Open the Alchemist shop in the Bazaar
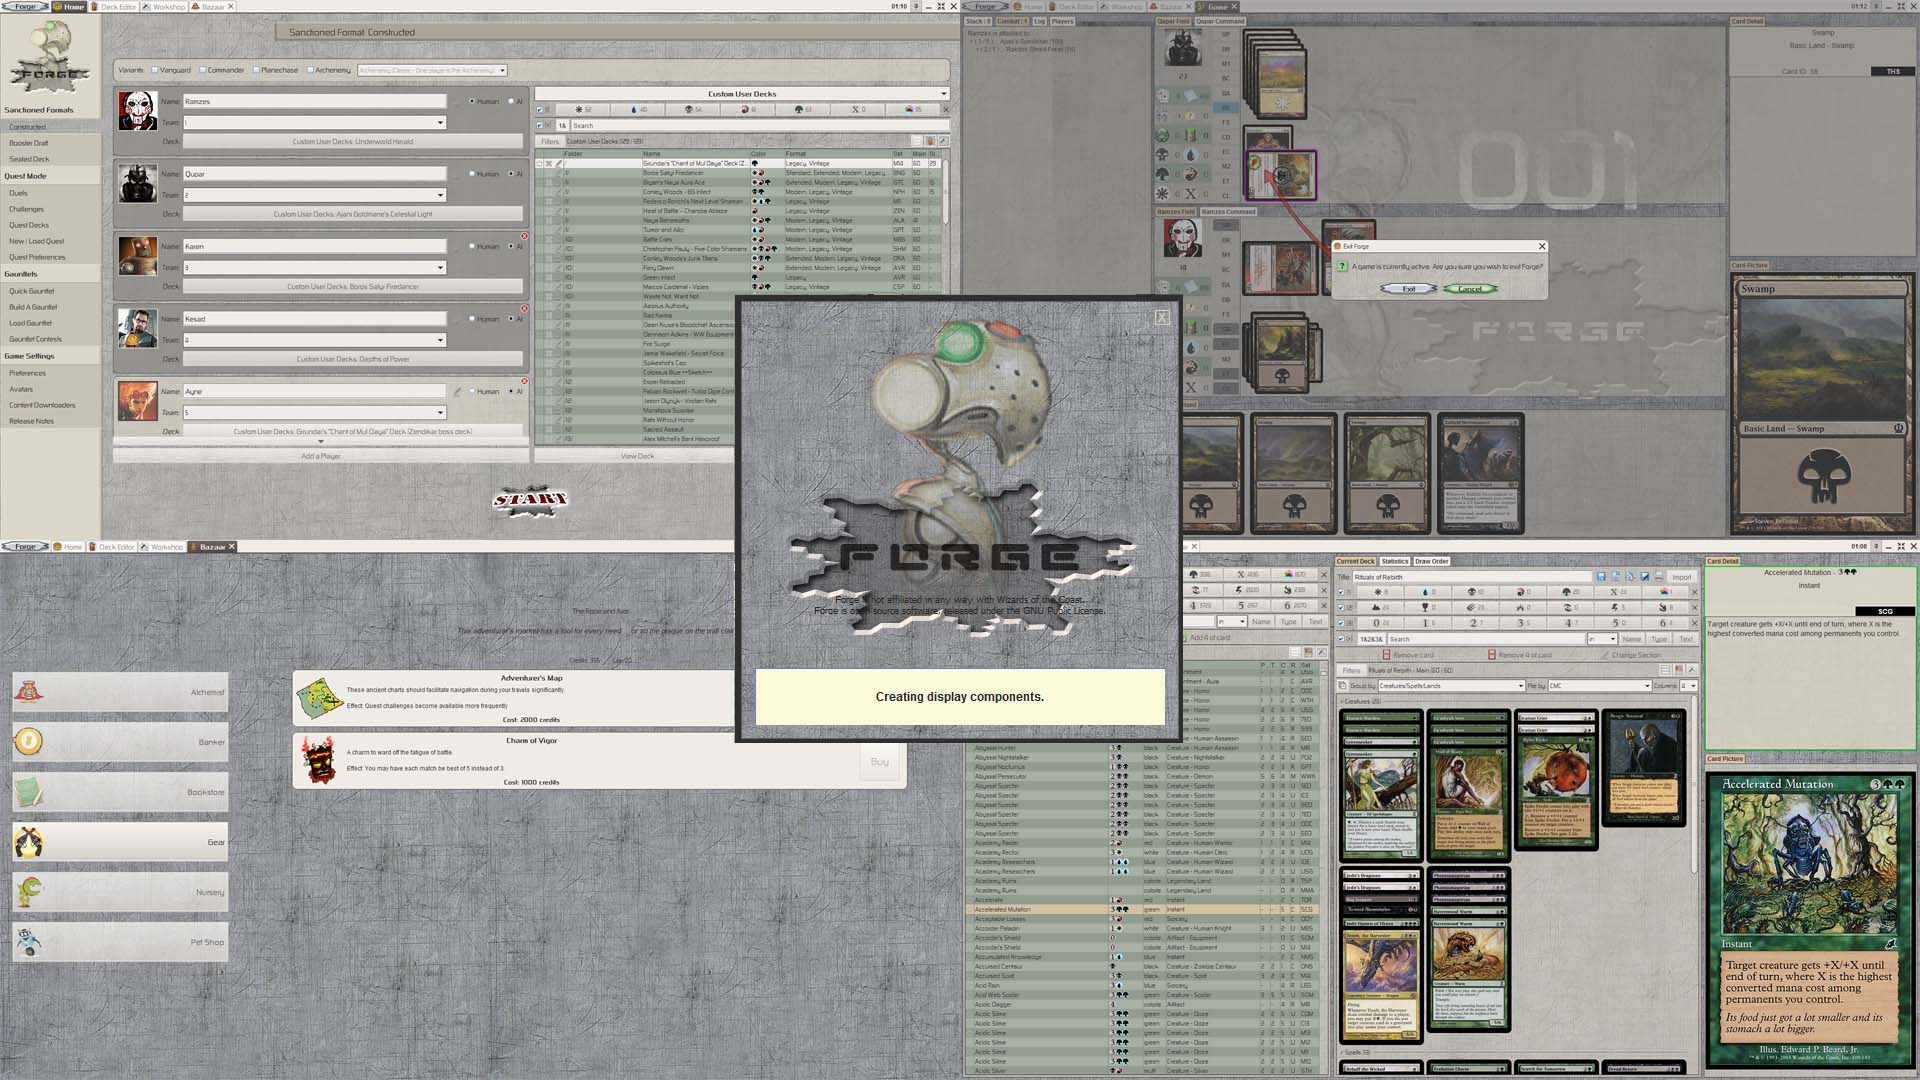This screenshot has width=1920, height=1080. coord(120,692)
